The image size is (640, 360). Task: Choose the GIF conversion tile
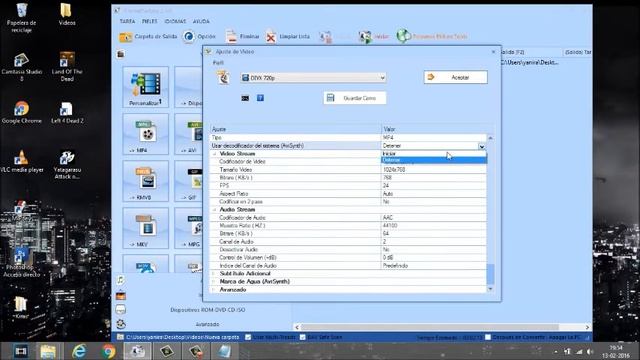coord(189,181)
